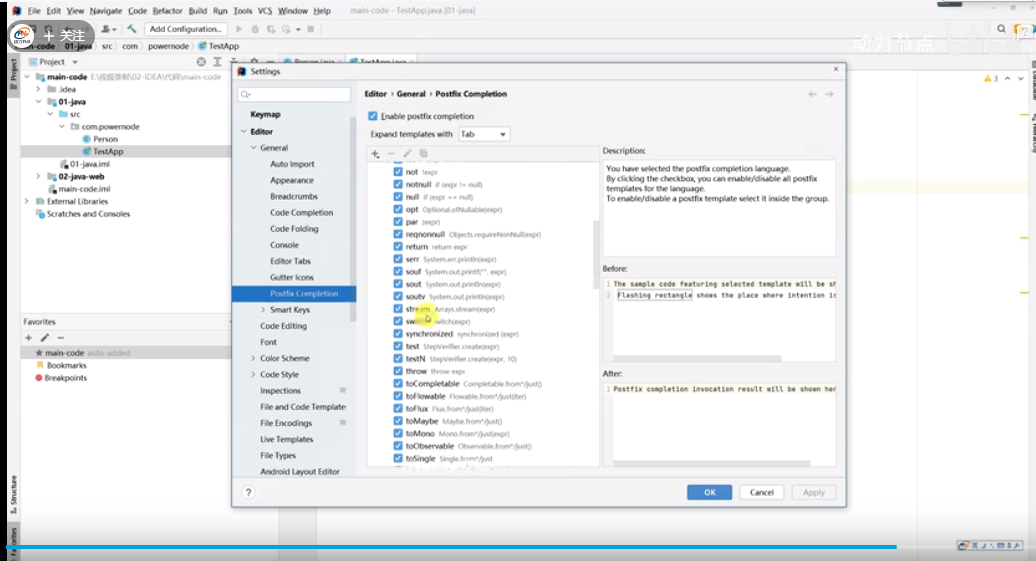Open the Build menu
Viewport: 1036px width, 561px height.
coord(198,11)
